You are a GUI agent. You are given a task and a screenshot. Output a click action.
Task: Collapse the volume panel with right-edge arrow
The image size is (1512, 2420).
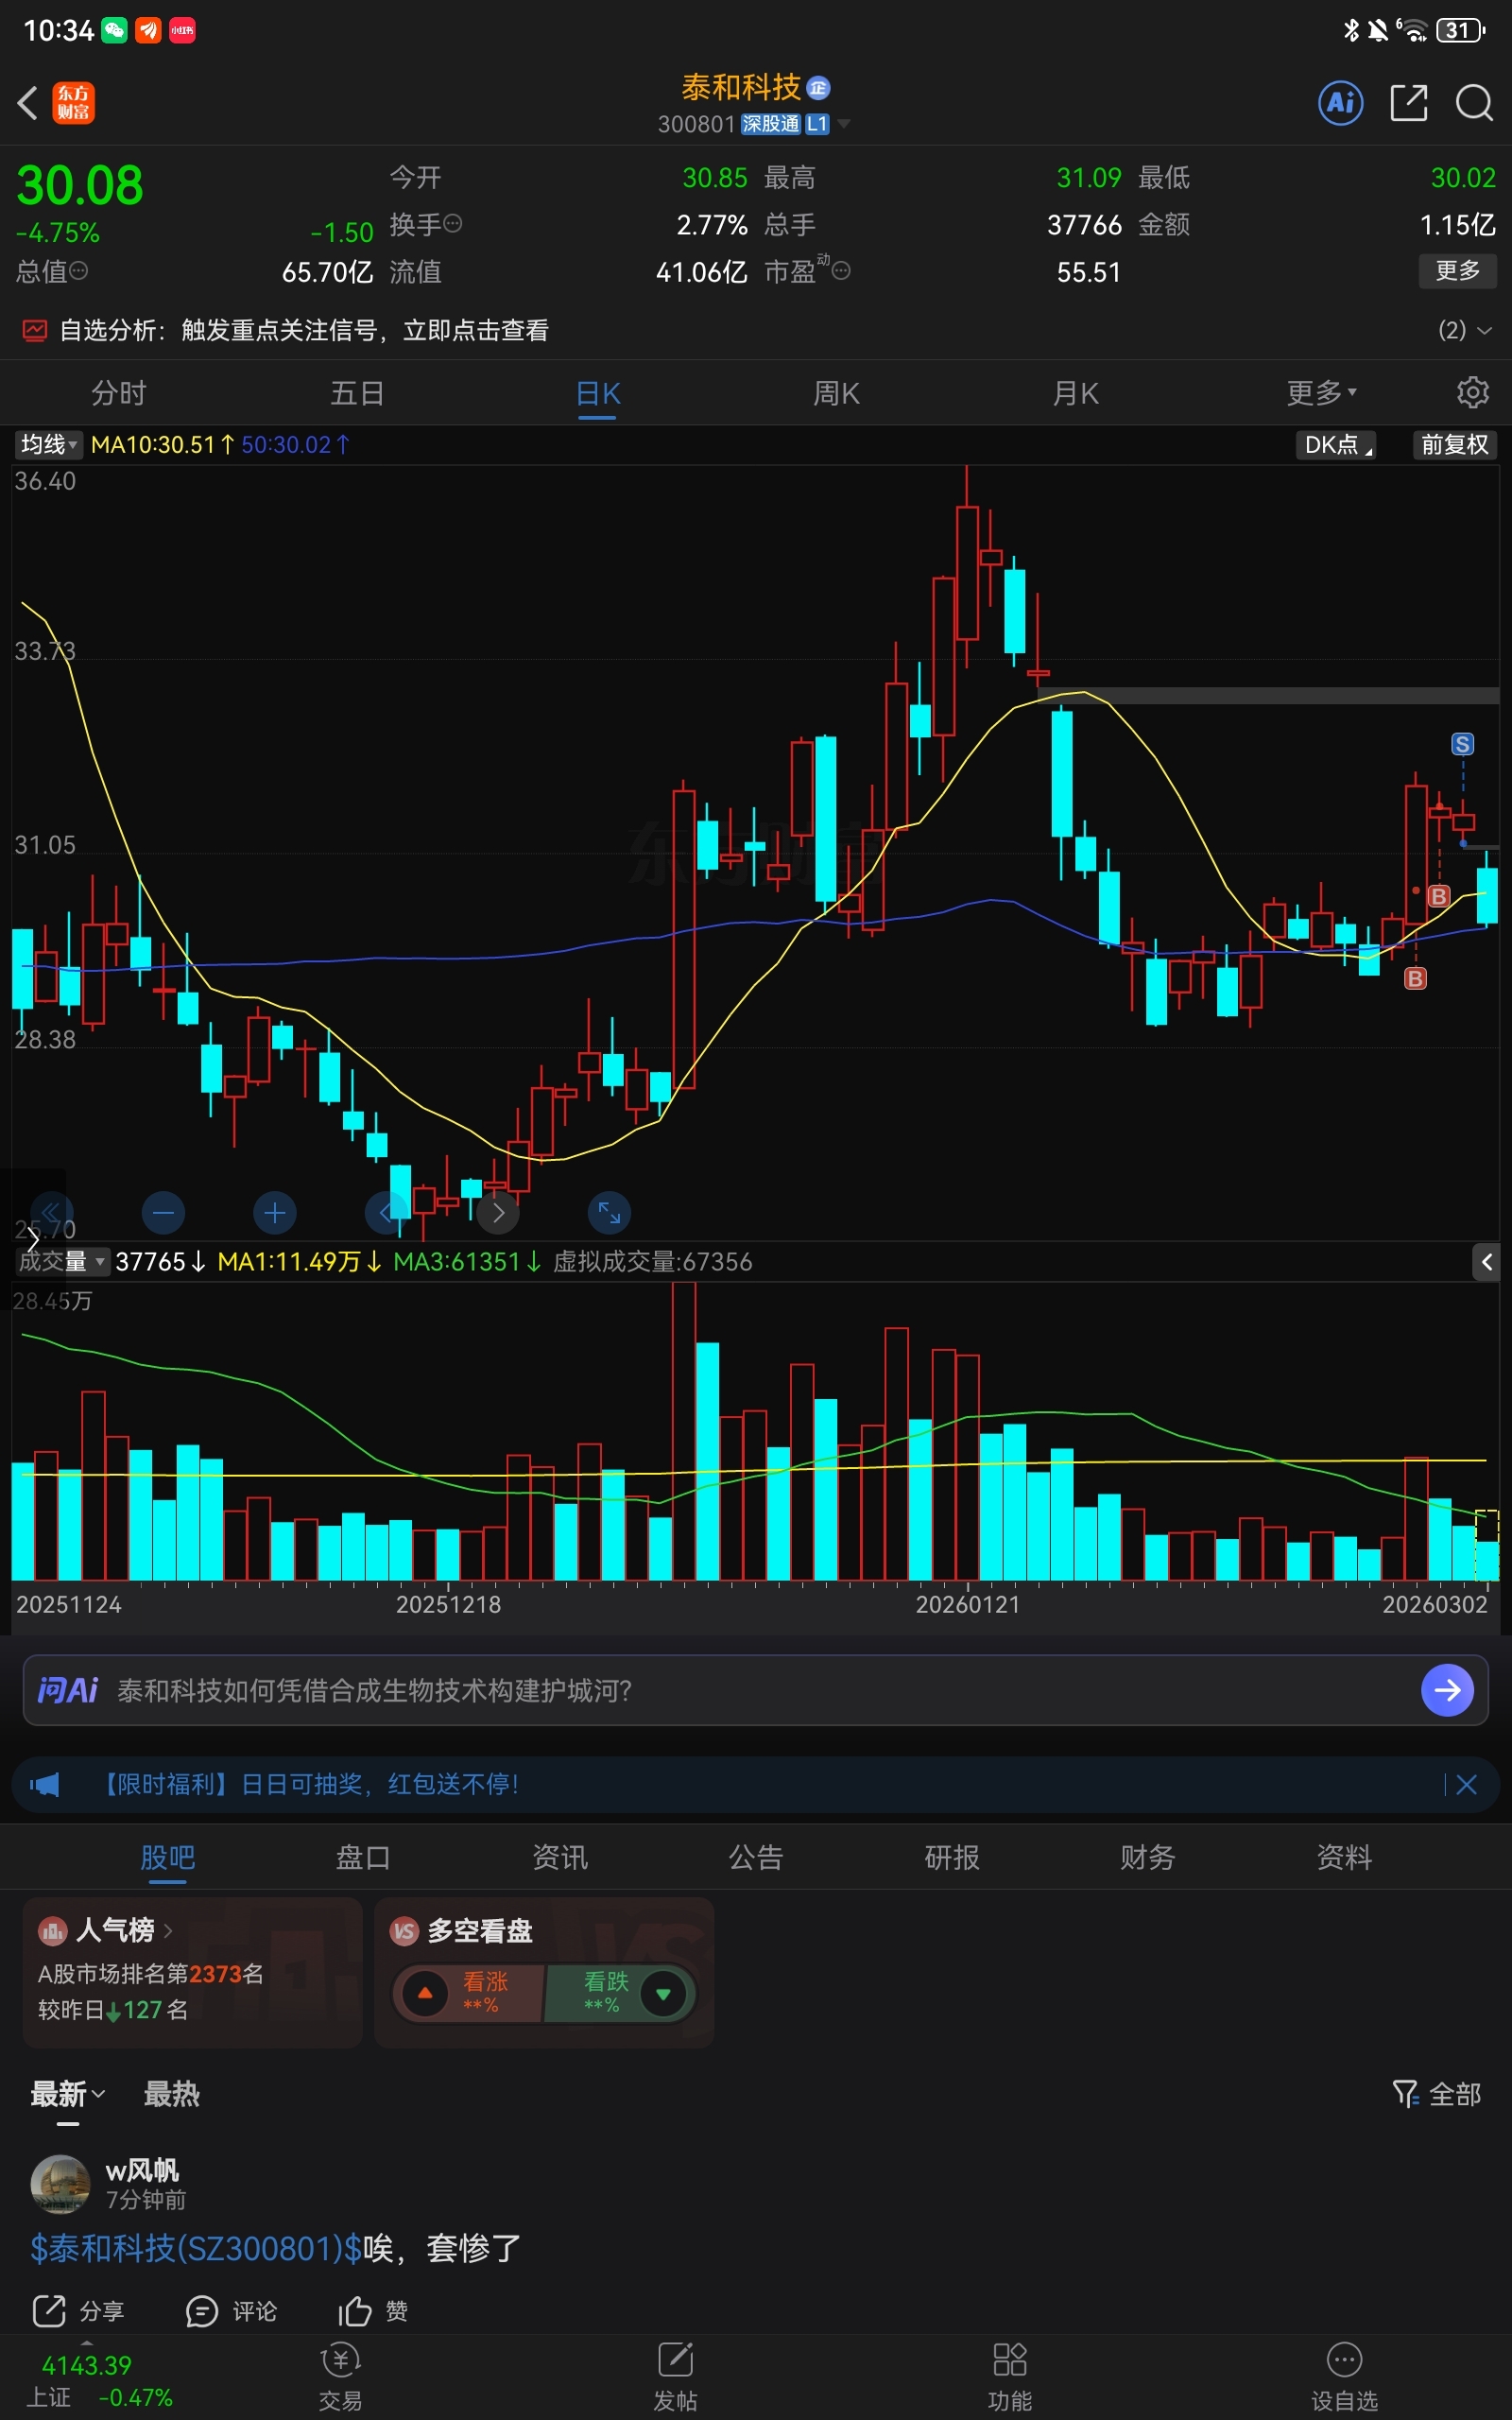tap(1486, 1262)
